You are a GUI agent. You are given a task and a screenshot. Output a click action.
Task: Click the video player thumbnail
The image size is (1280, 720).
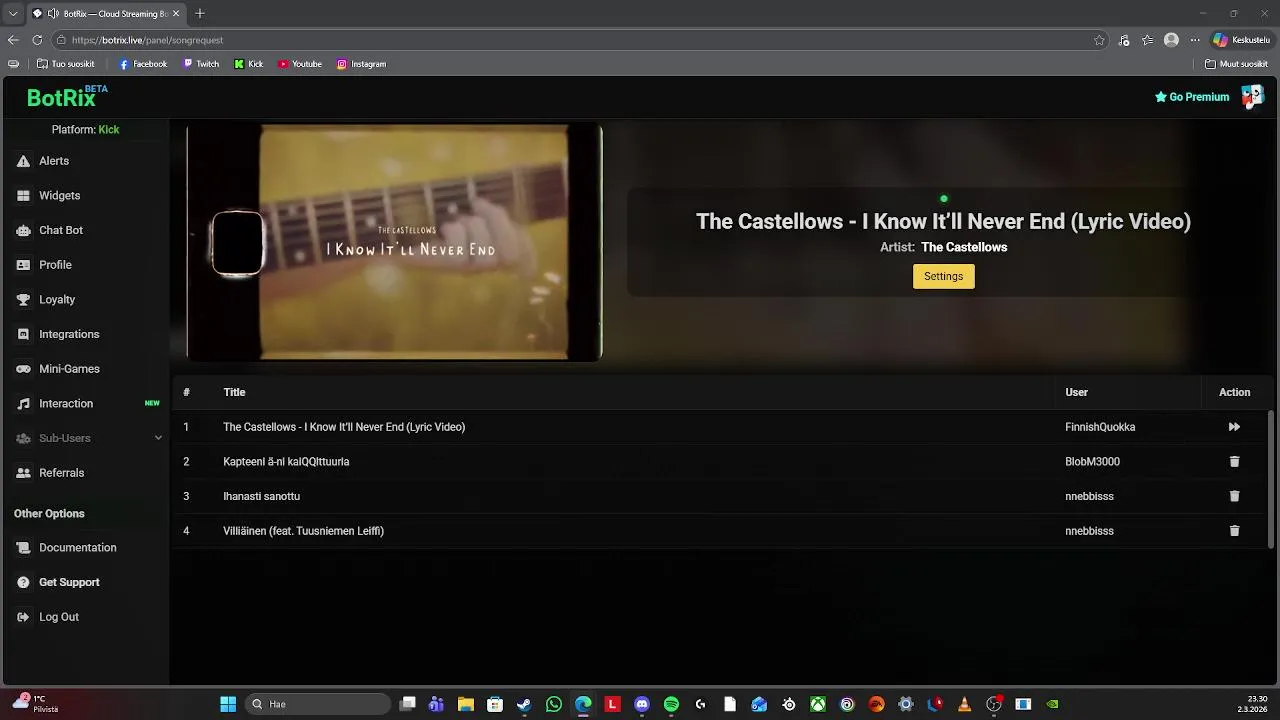tap(394, 242)
